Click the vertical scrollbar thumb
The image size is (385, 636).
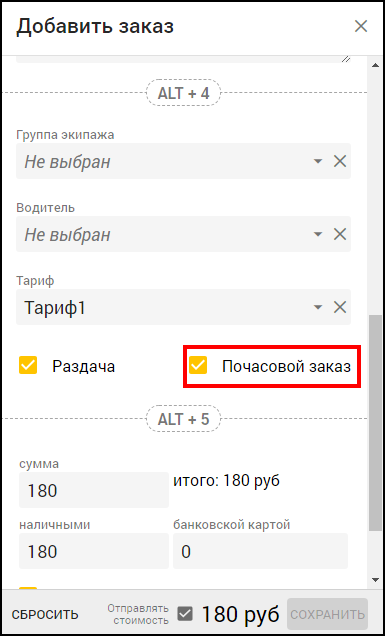375,422
